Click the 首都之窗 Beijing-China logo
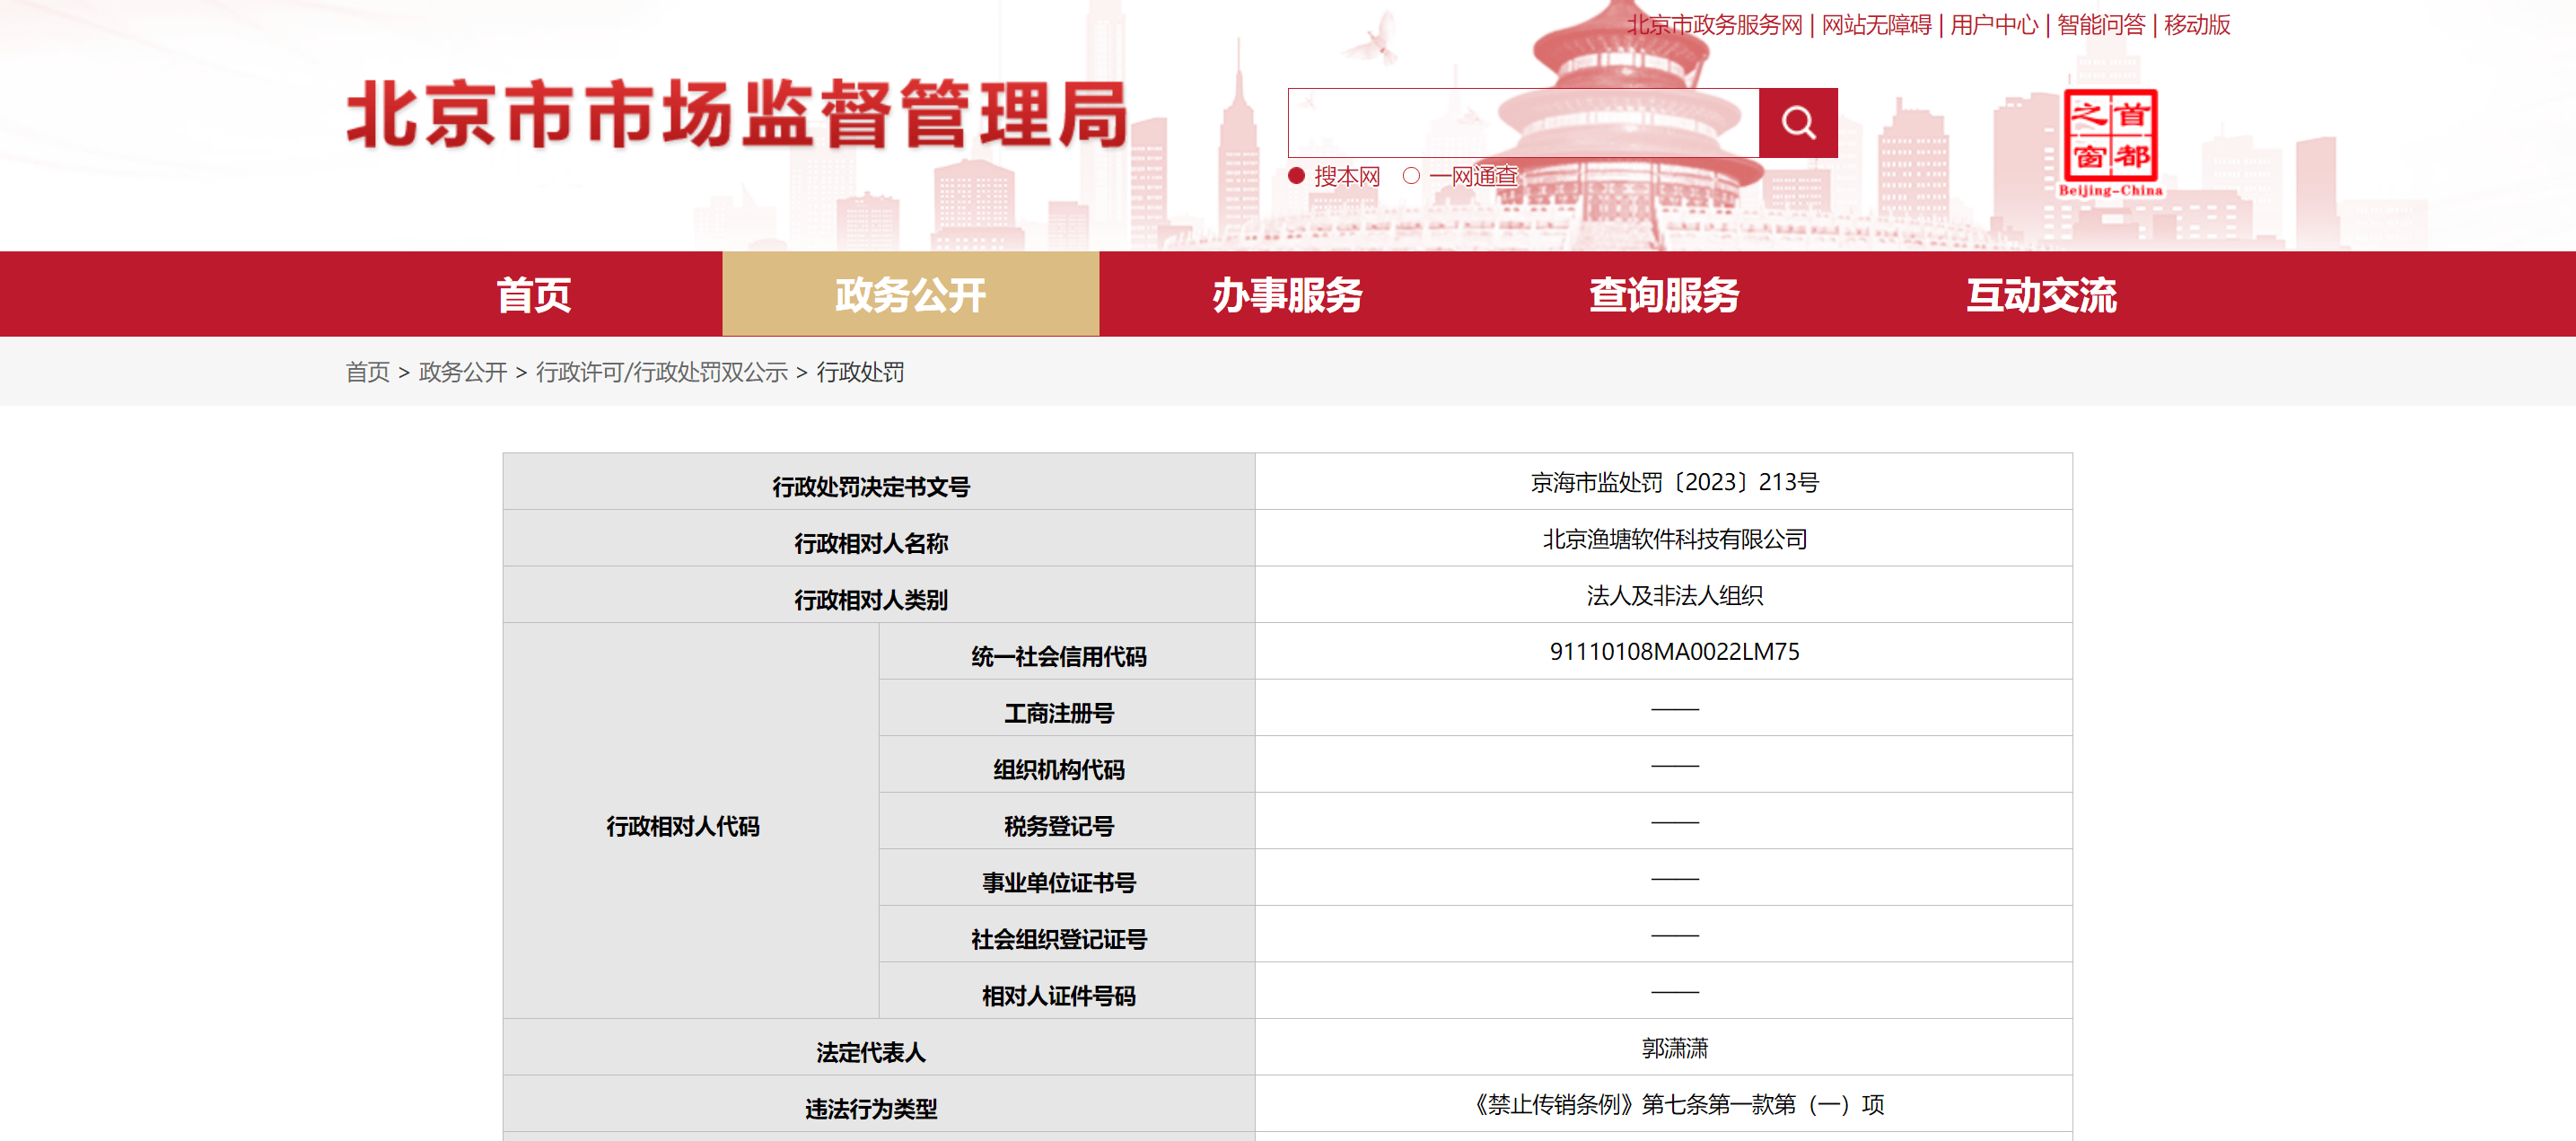 tap(2110, 142)
